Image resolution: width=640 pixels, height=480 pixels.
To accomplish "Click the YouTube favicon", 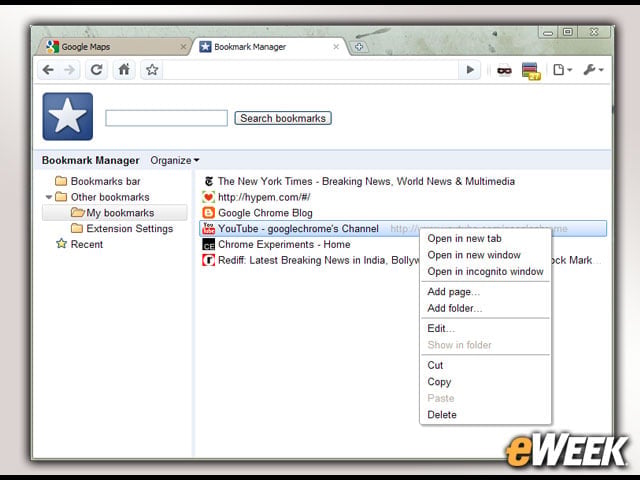I will point(209,229).
